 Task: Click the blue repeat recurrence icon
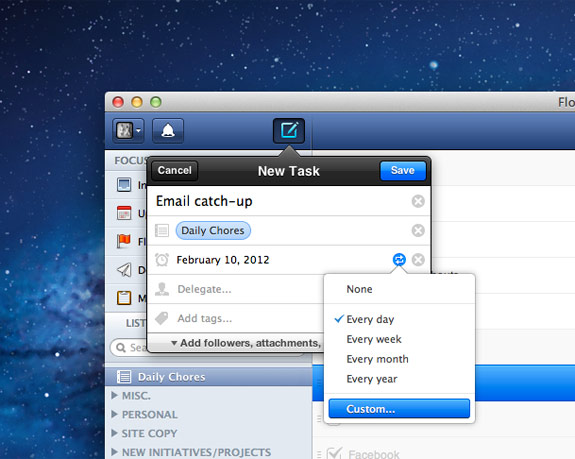click(x=399, y=260)
